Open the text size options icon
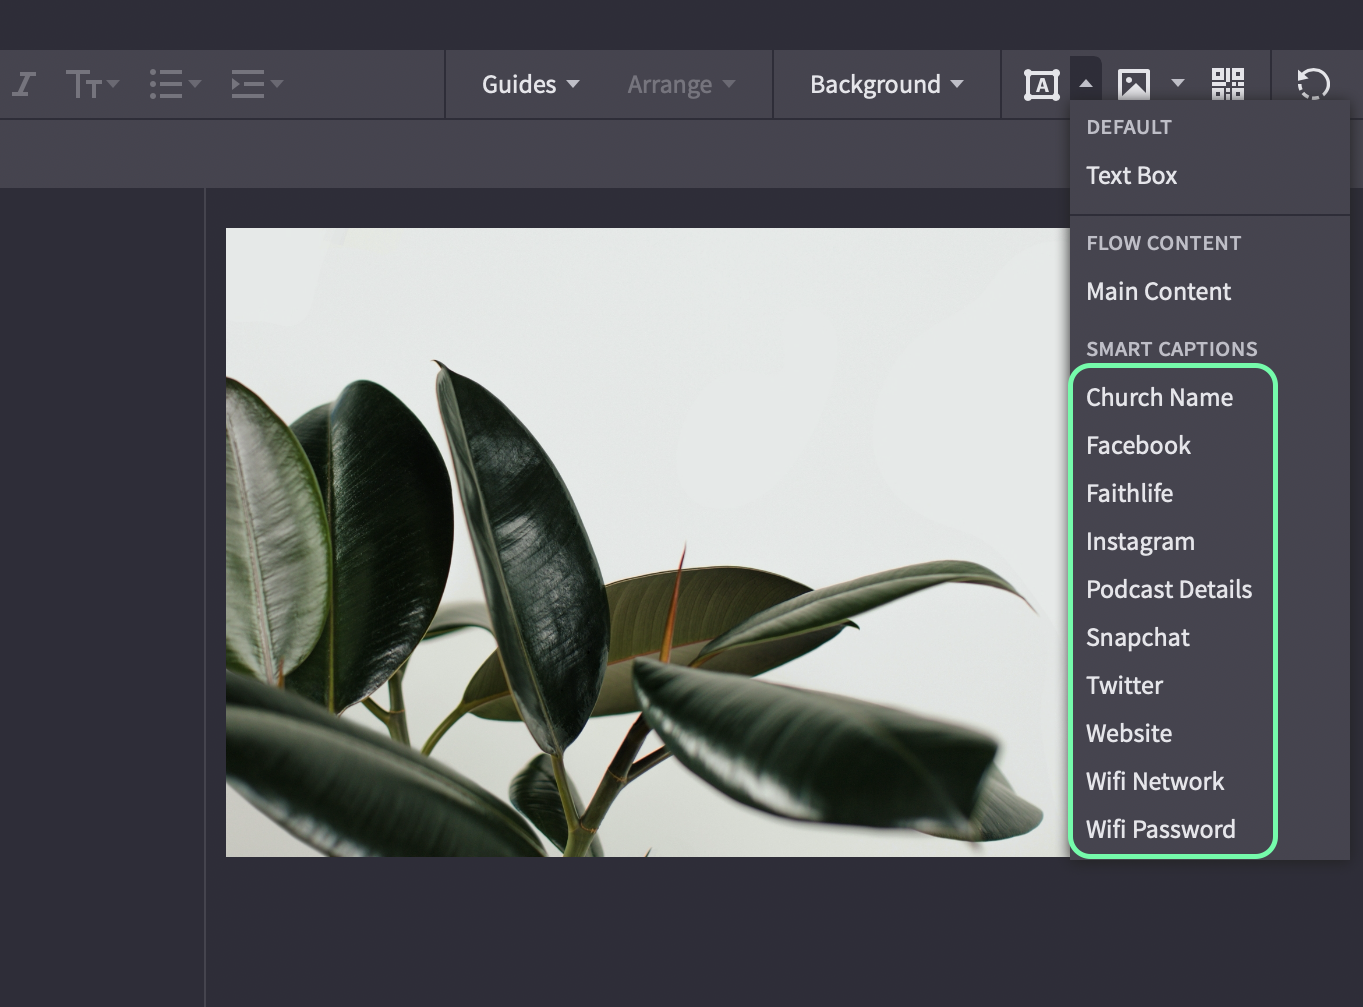The height and width of the screenshot is (1007, 1363). [x=91, y=84]
